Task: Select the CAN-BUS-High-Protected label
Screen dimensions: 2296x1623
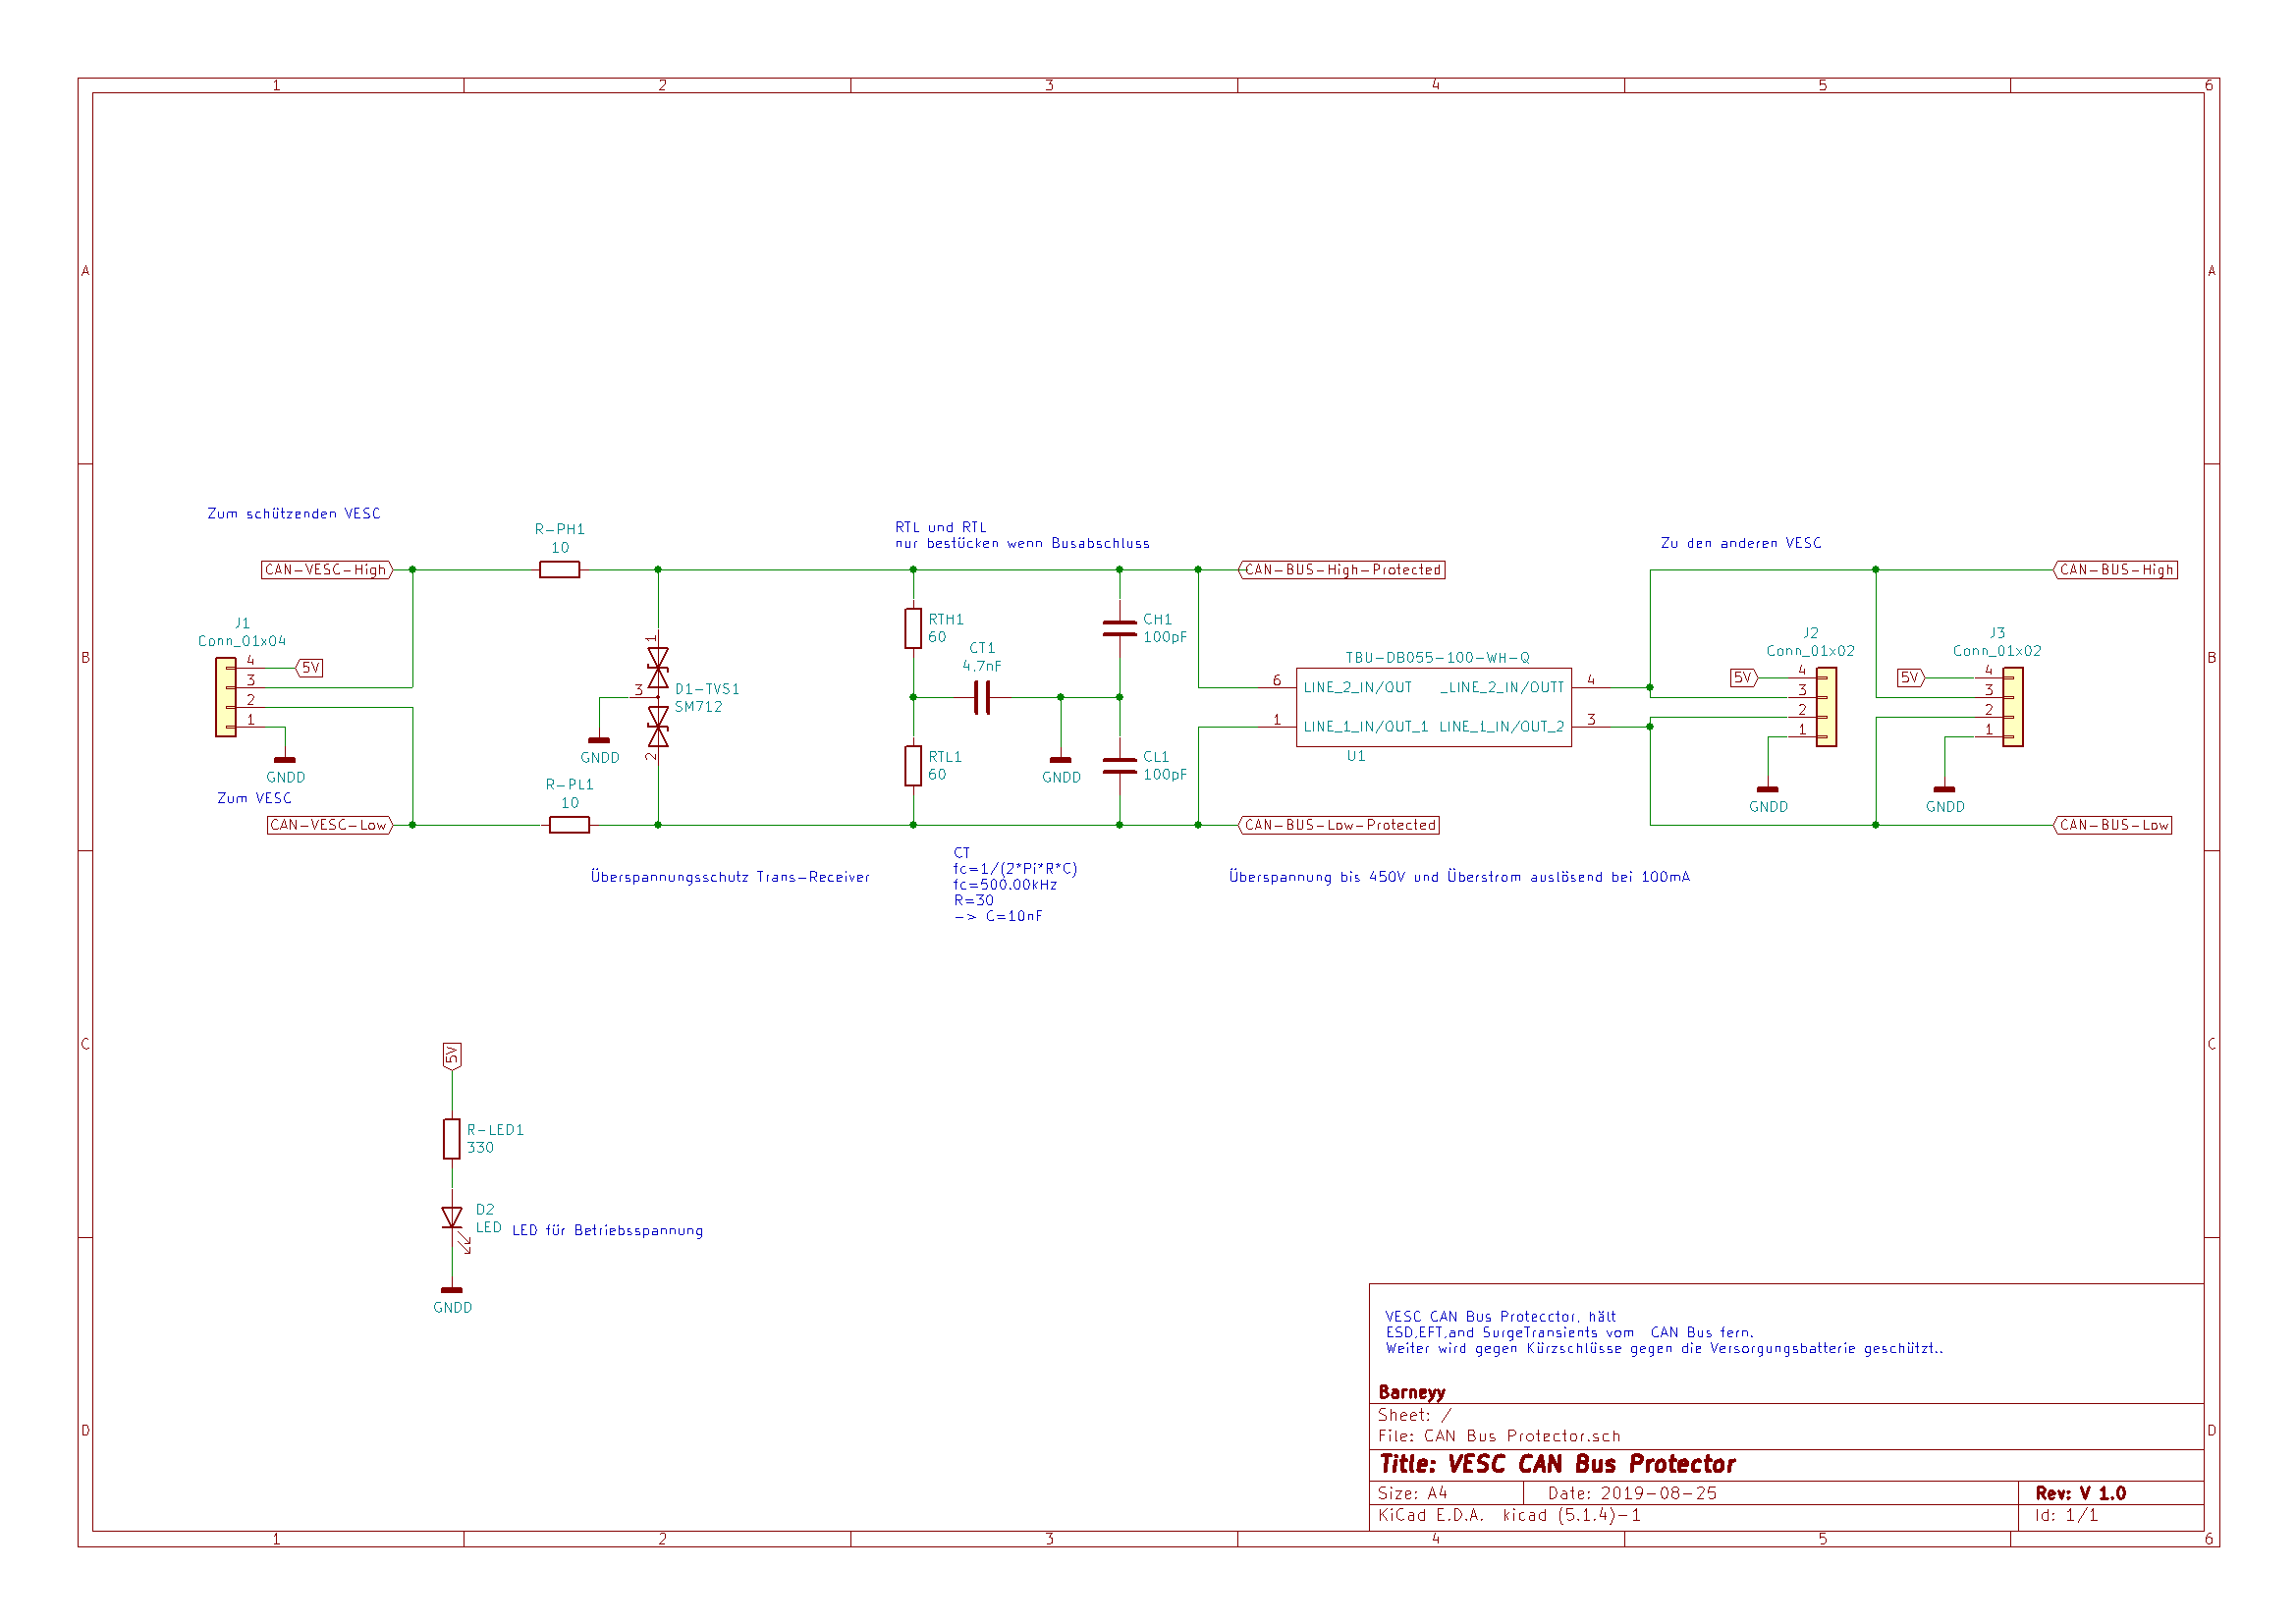Action: tap(1341, 570)
